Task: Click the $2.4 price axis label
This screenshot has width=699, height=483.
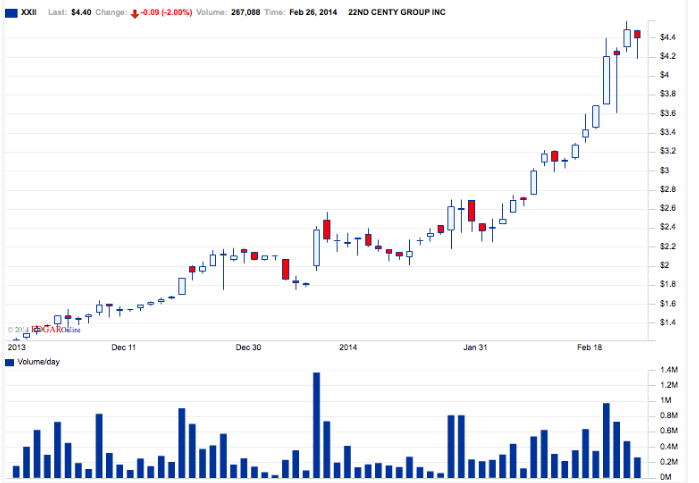Action: tap(667, 227)
